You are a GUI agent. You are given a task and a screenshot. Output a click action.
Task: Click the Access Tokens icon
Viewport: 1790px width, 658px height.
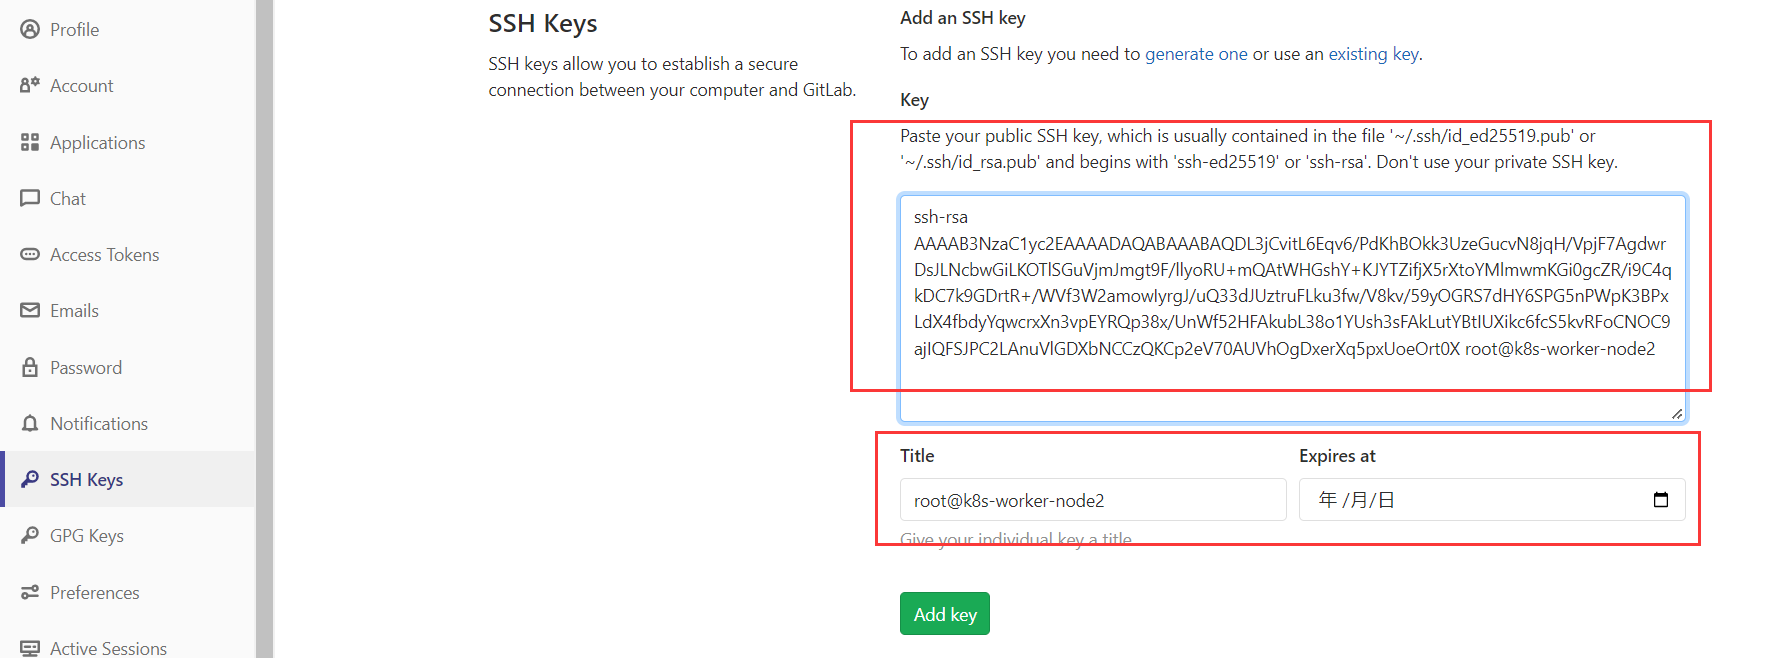click(30, 254)
